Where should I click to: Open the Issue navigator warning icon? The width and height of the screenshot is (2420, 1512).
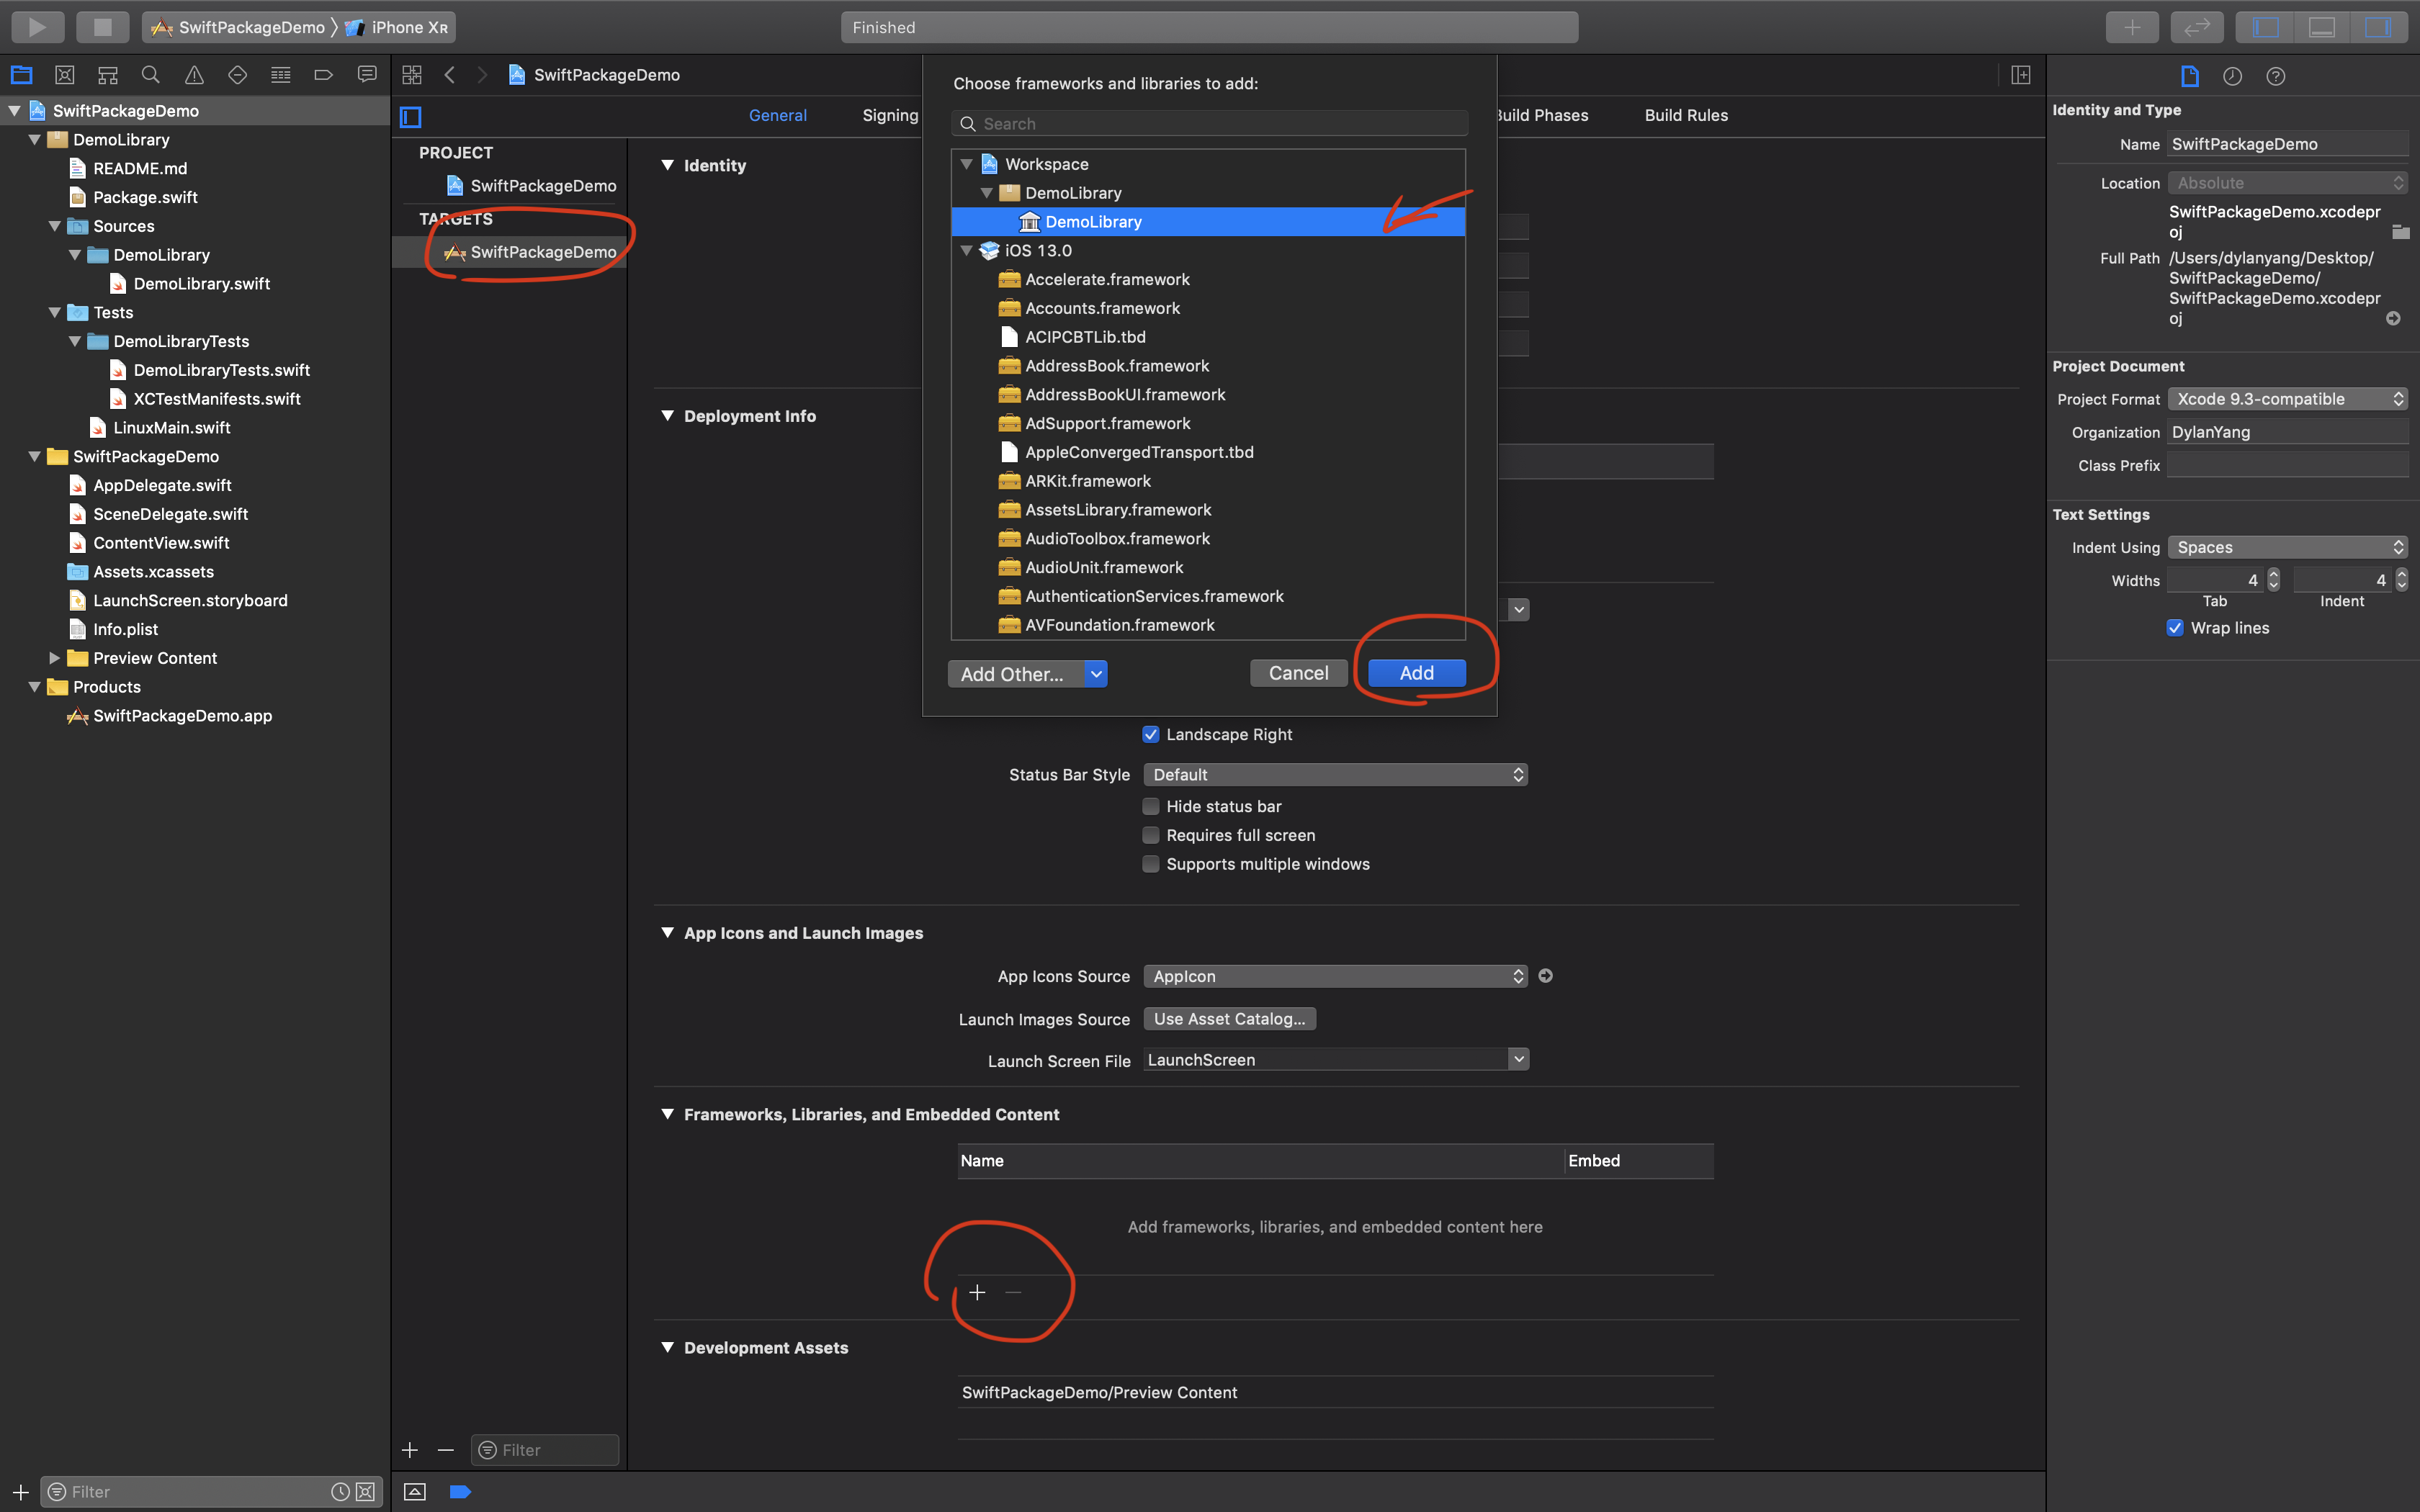(194, 75)
